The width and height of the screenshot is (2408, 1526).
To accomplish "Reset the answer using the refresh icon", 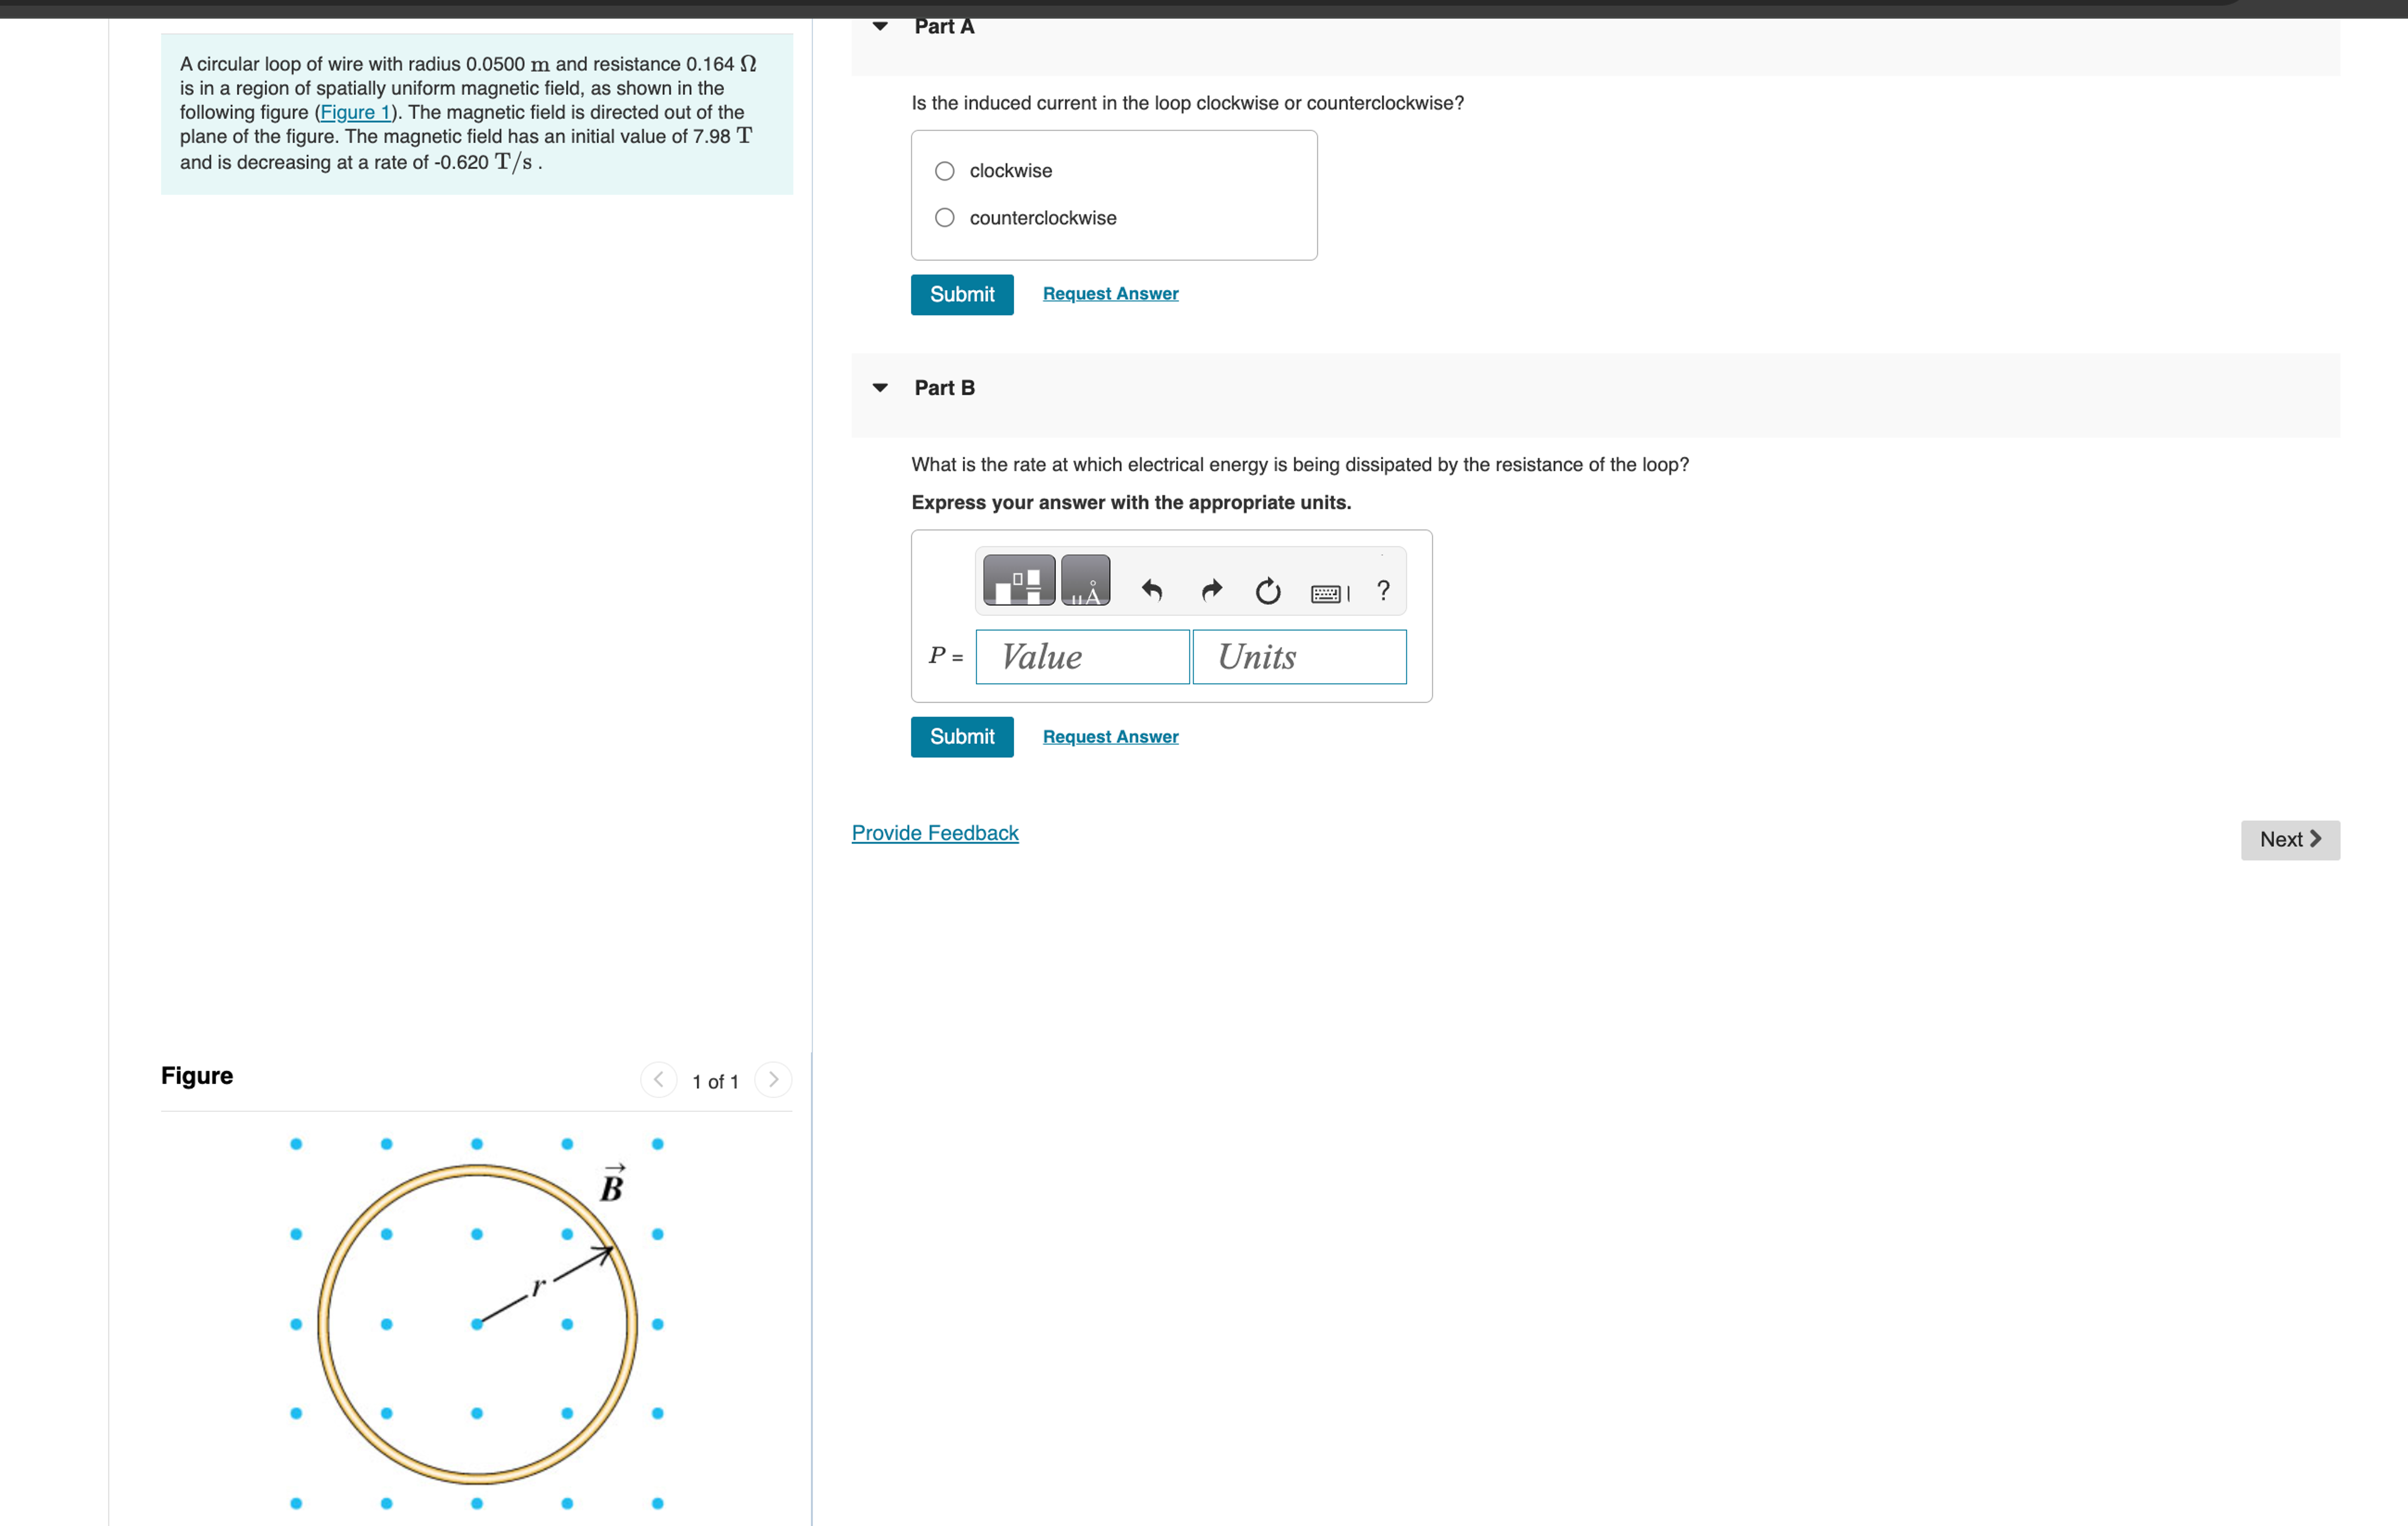I will 1268,590.
